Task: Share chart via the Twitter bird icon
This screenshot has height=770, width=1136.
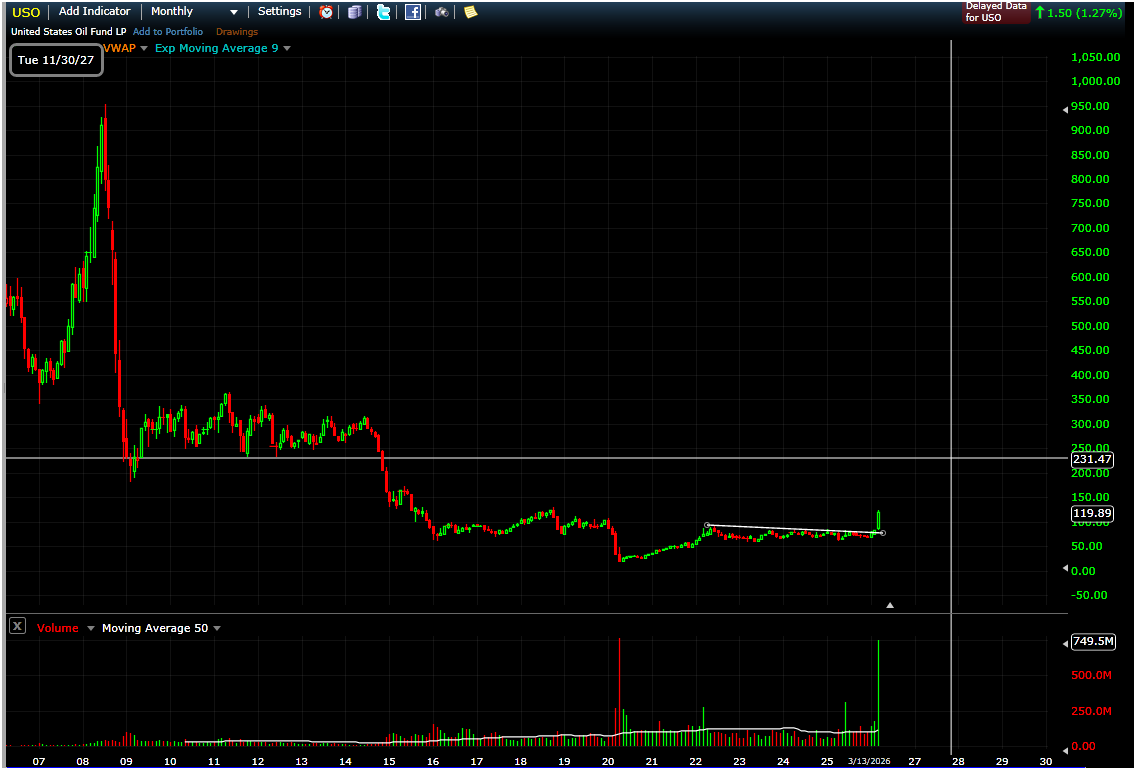Action: (383, 12)
